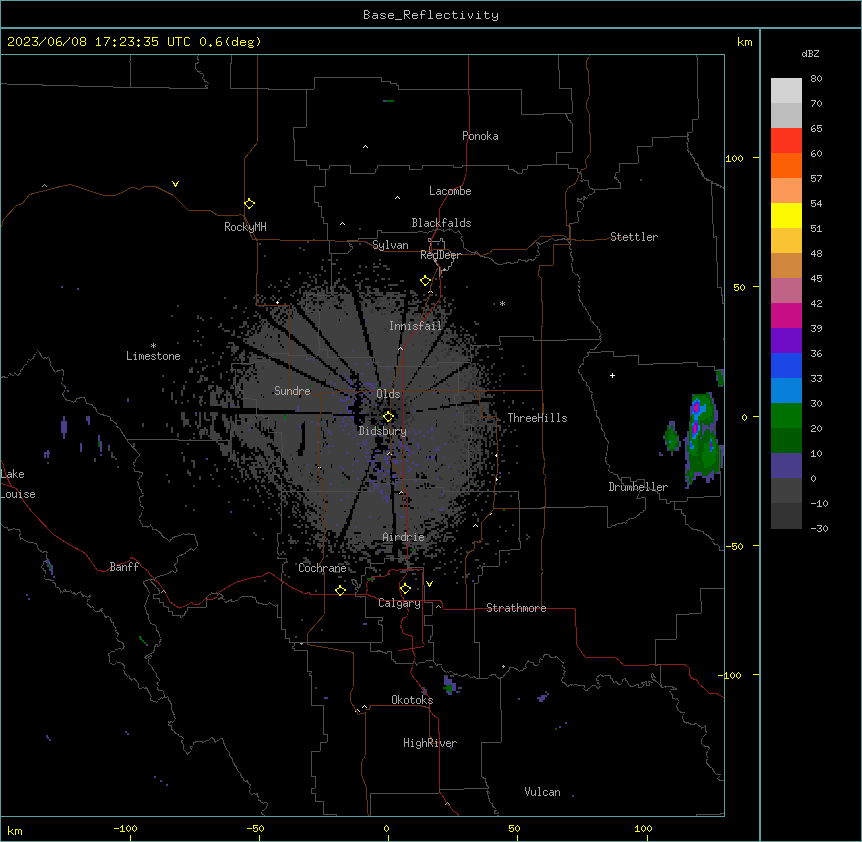Click the Limestone label

pyautogui.click(x=153, y=356)
